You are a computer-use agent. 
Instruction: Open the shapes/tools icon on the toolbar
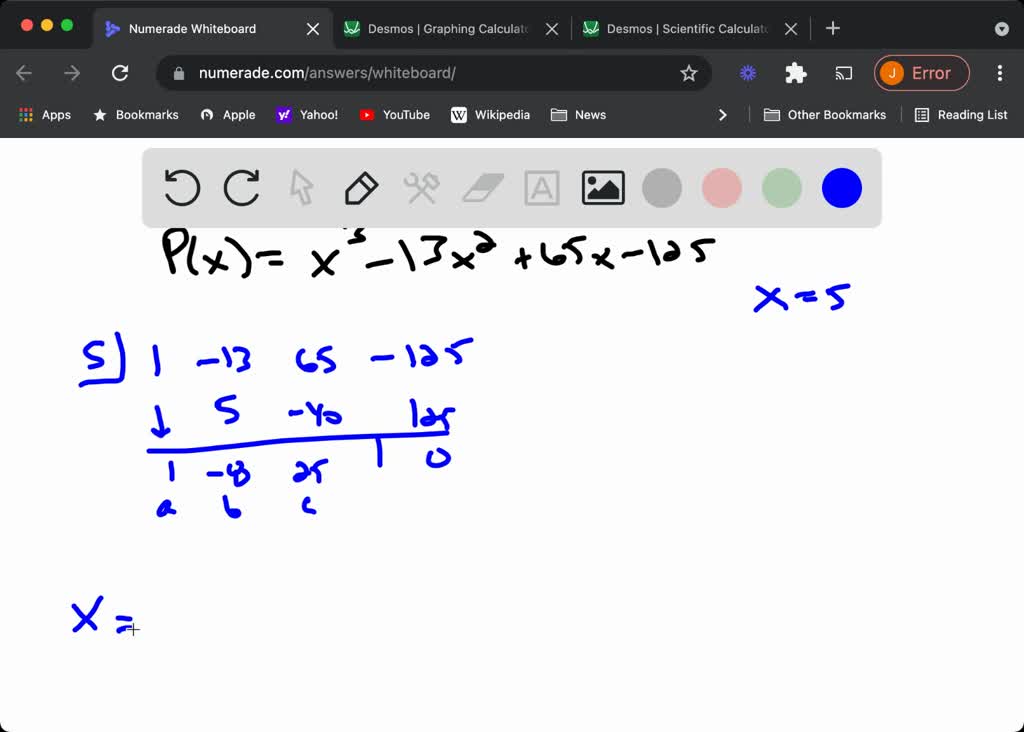tap(421, 187)
